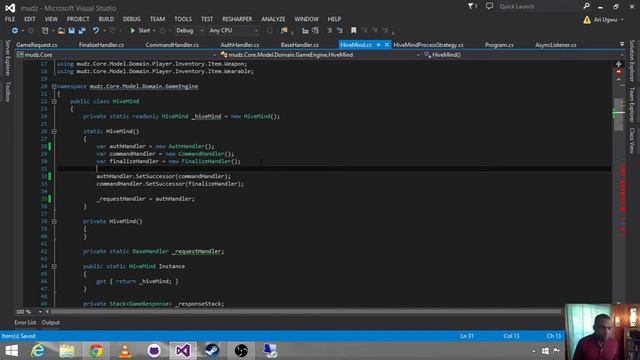Open the ANALYZE menu

[x=273, y=19]
